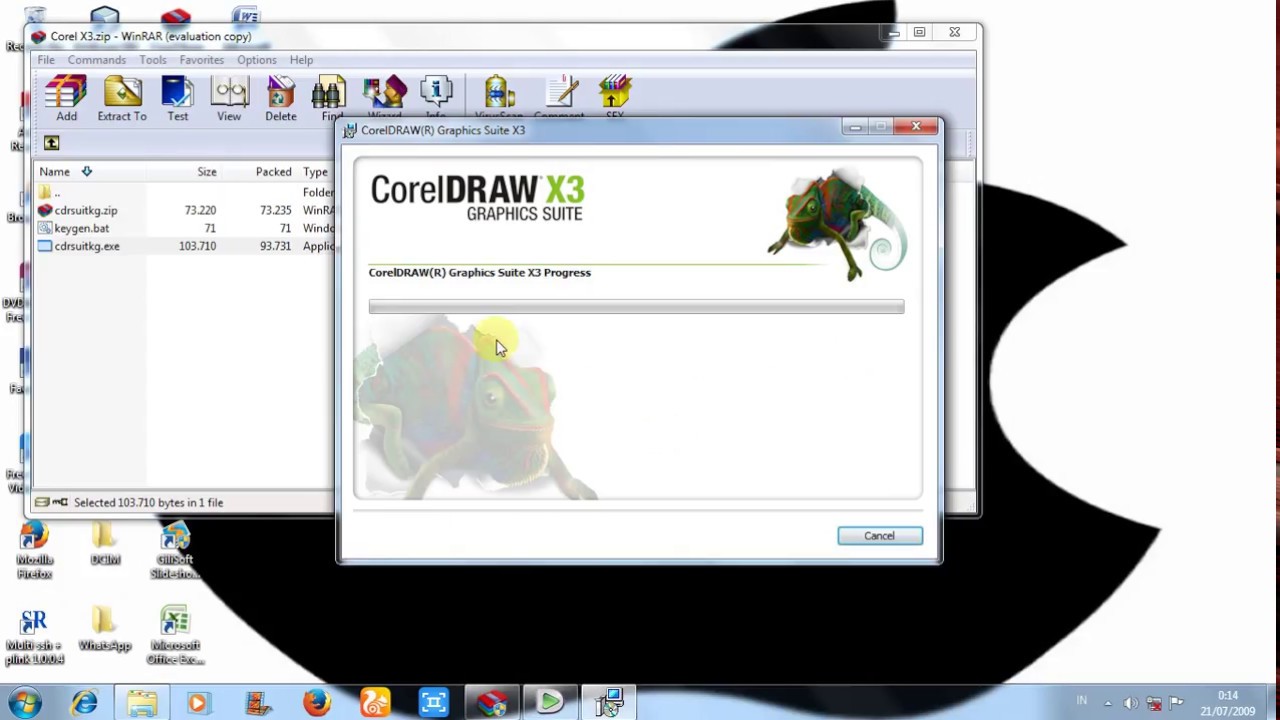Screen dimensions: 1280x720
Task: Select cdrsuitkg.exe in the archive list
Action: 87,246
